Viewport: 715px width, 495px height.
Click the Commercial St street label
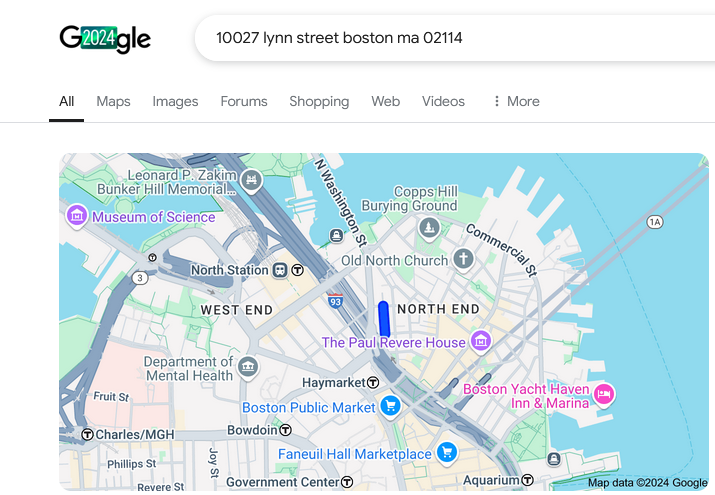tap(502, 250)
